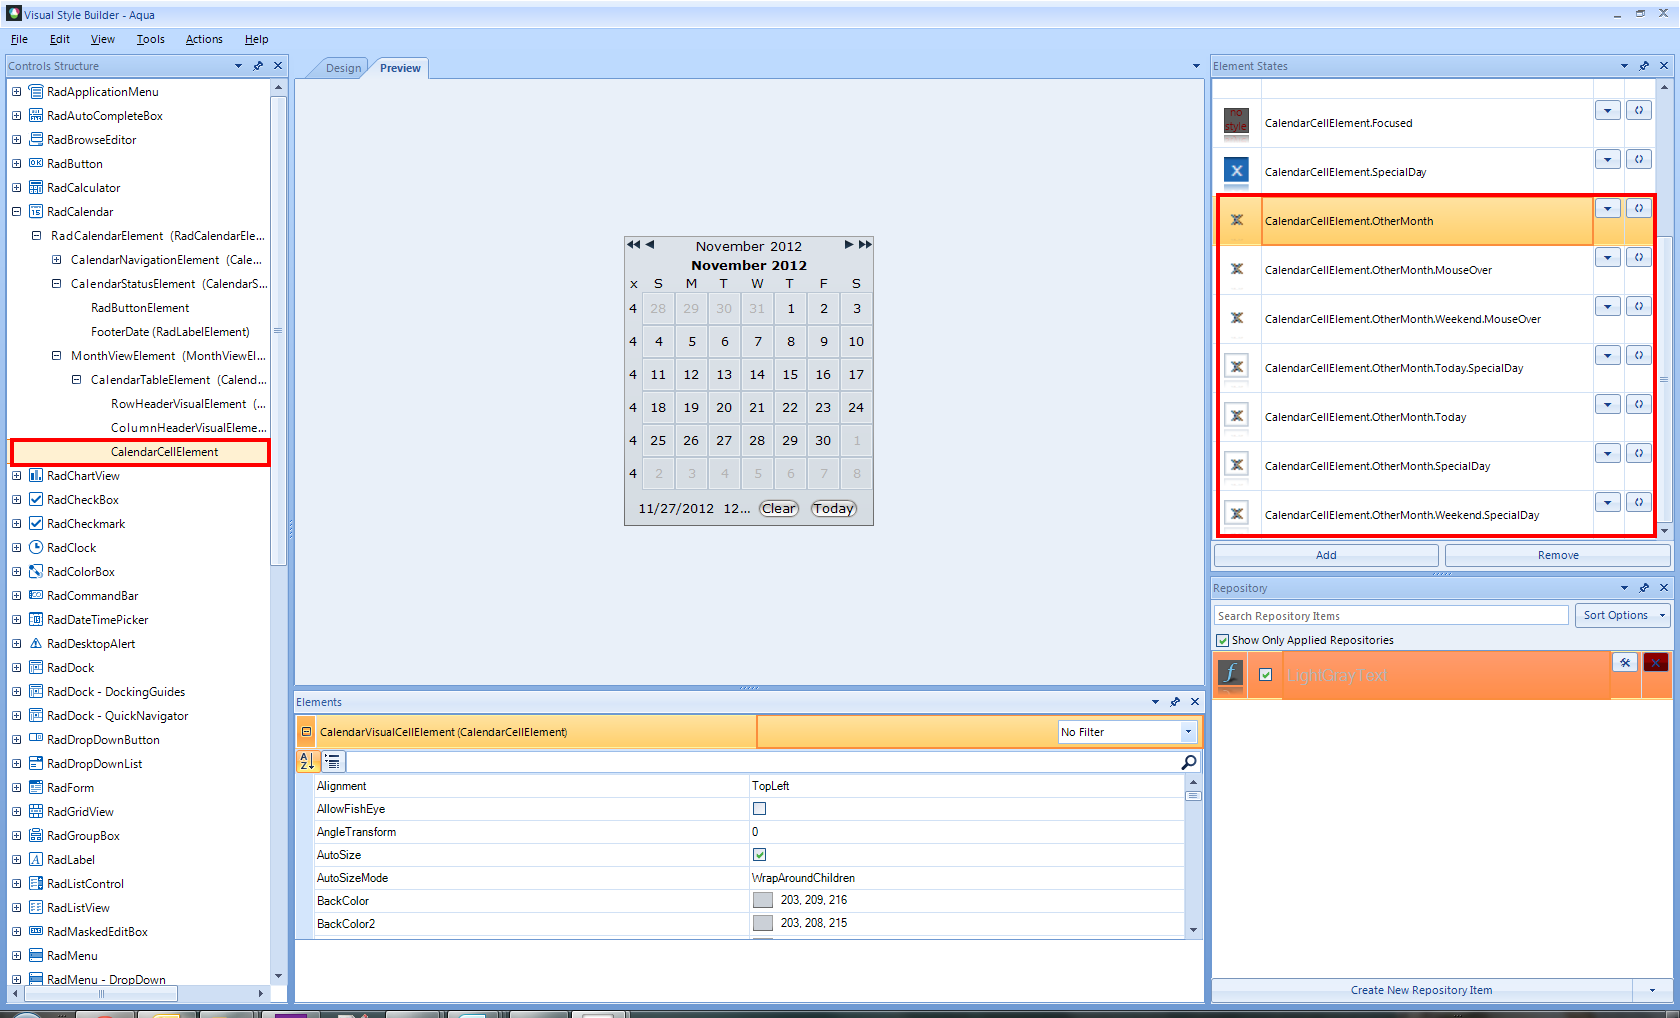The height and width of the screenshot is (1018, 1680).
Task: Pin the Repository panel
Action: [x=1644, y=588]
